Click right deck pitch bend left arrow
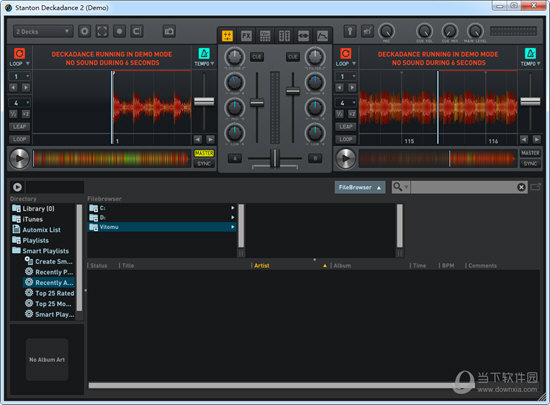The height and width of the screenshot is (405, 550). click(x=524, y=140)
